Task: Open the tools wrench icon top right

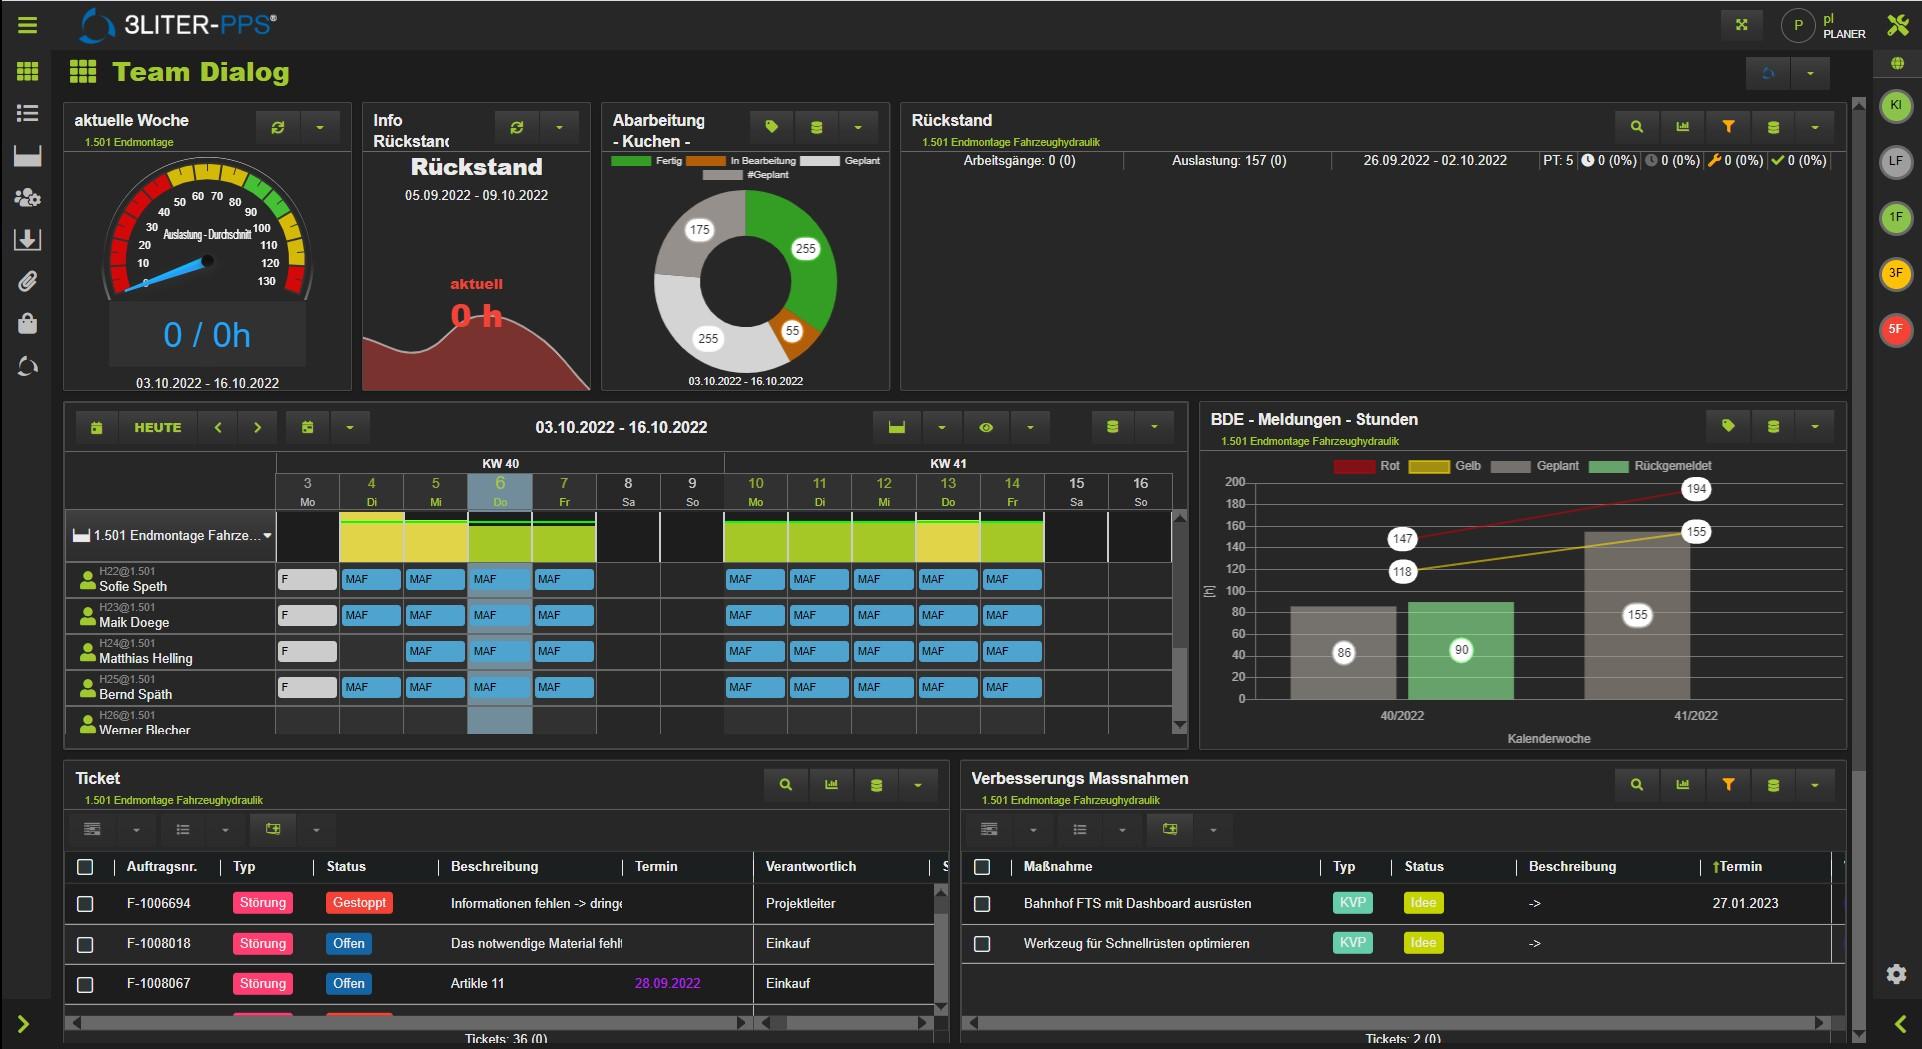Action: click(1897, 25)
